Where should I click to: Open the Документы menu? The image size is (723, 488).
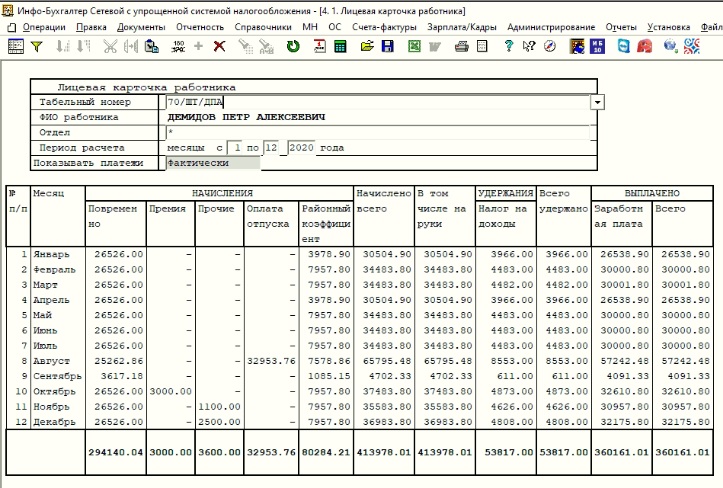pos(141,27)
